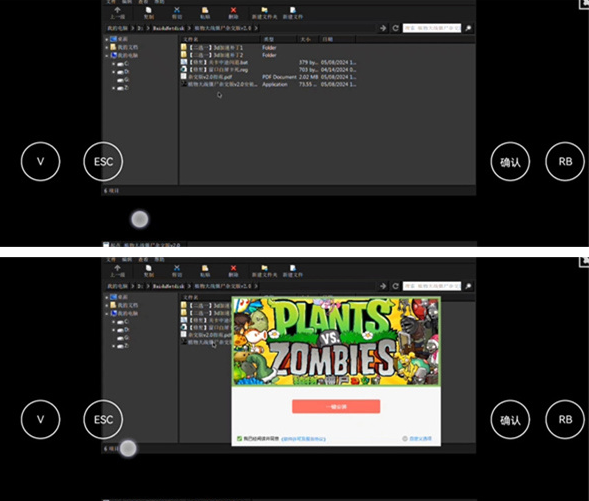This screenshot has height=501, width=589.
Task: Open 文件 menu in frame showing installer
Action: coord(111,260)
